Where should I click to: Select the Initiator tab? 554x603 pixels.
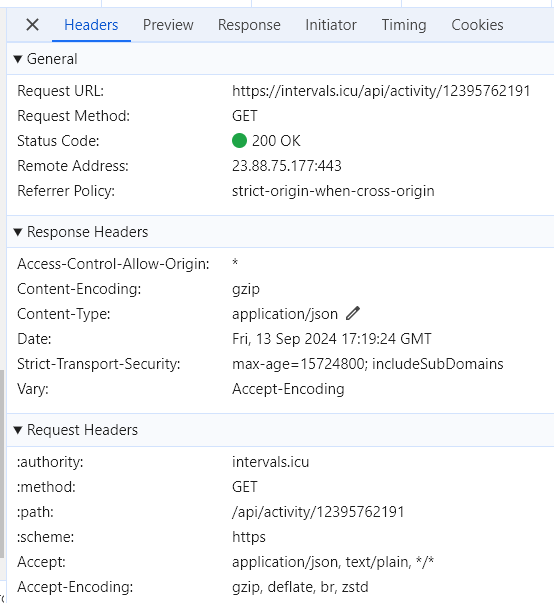pyautogui.click(x=331, y=25)
